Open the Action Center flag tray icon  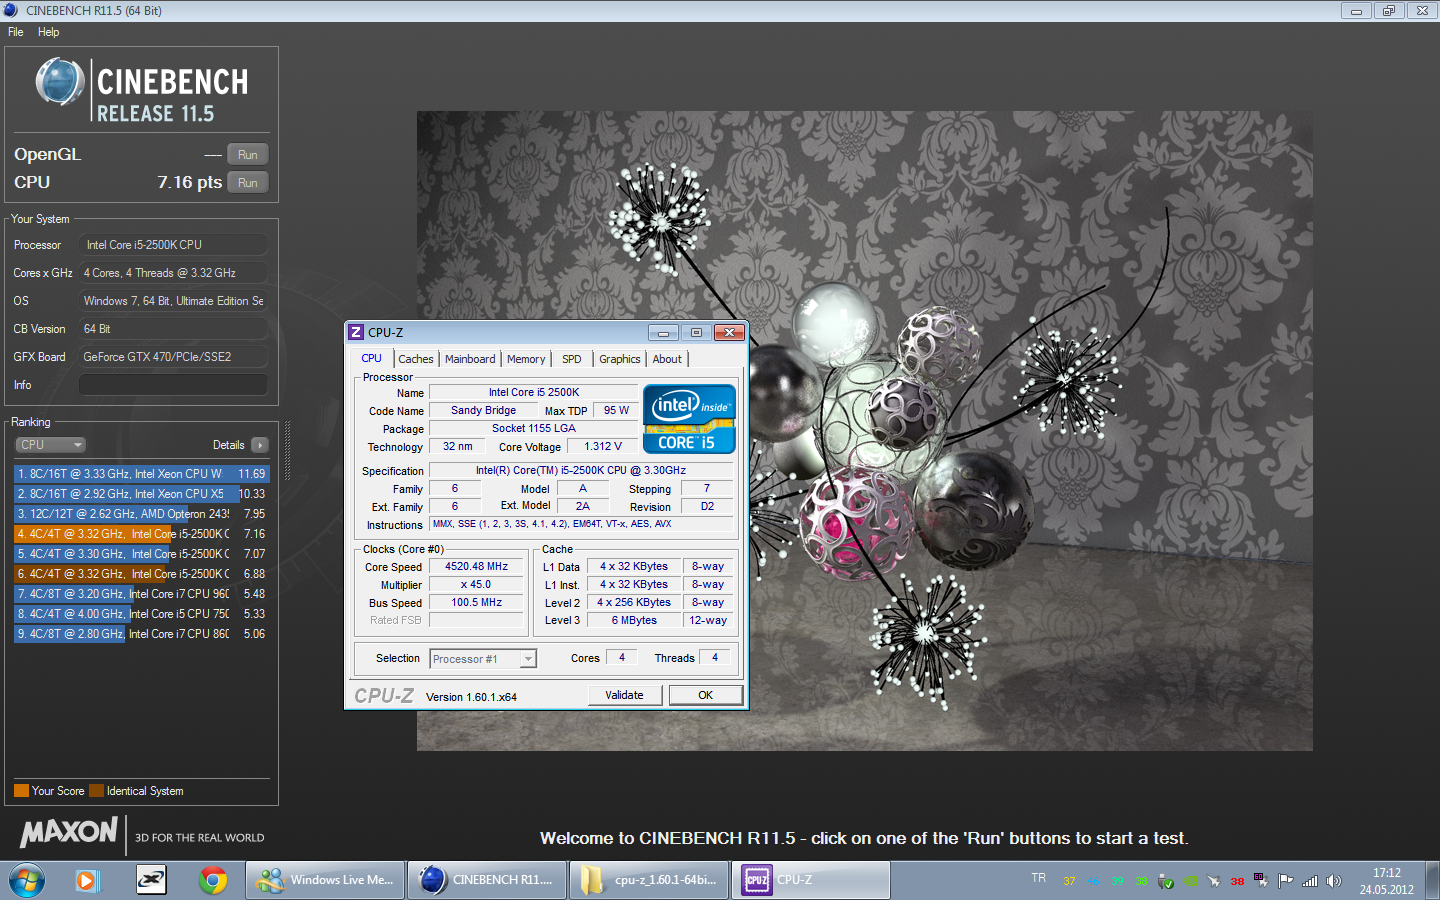[x=1285, y=881]
